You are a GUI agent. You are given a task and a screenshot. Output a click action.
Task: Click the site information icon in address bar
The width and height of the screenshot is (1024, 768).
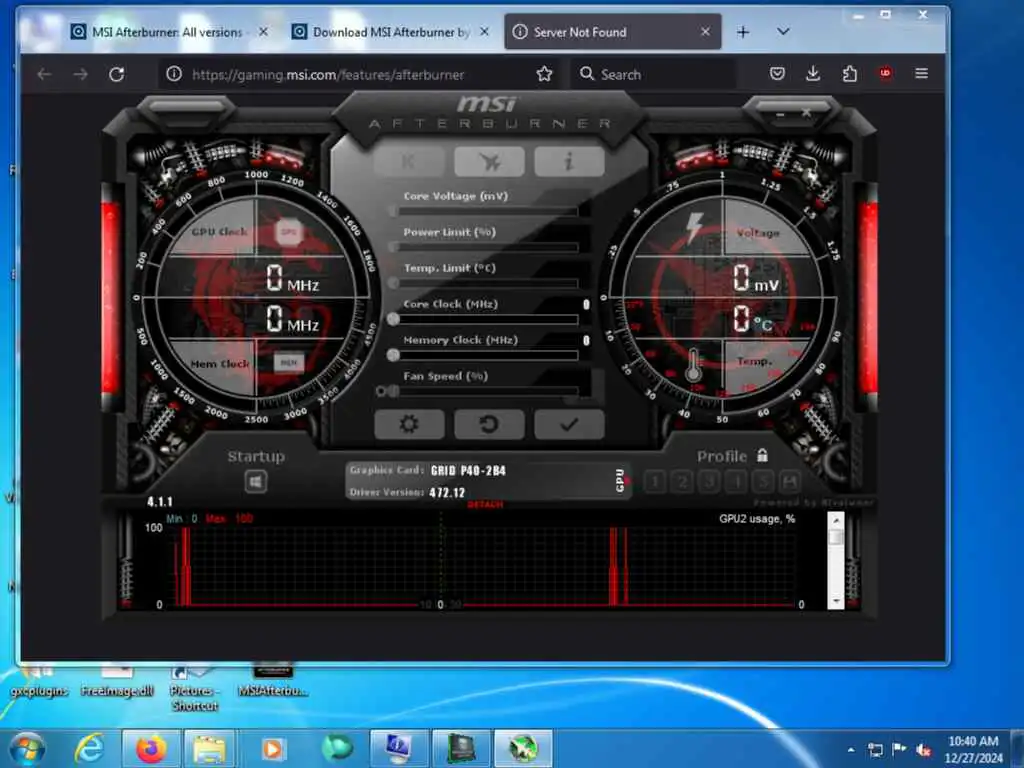[174, 74]
